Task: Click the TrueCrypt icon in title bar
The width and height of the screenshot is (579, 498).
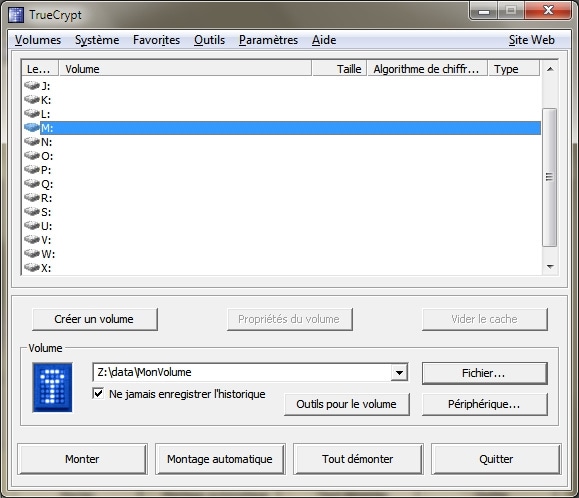Action: click(x=16, y=15)
